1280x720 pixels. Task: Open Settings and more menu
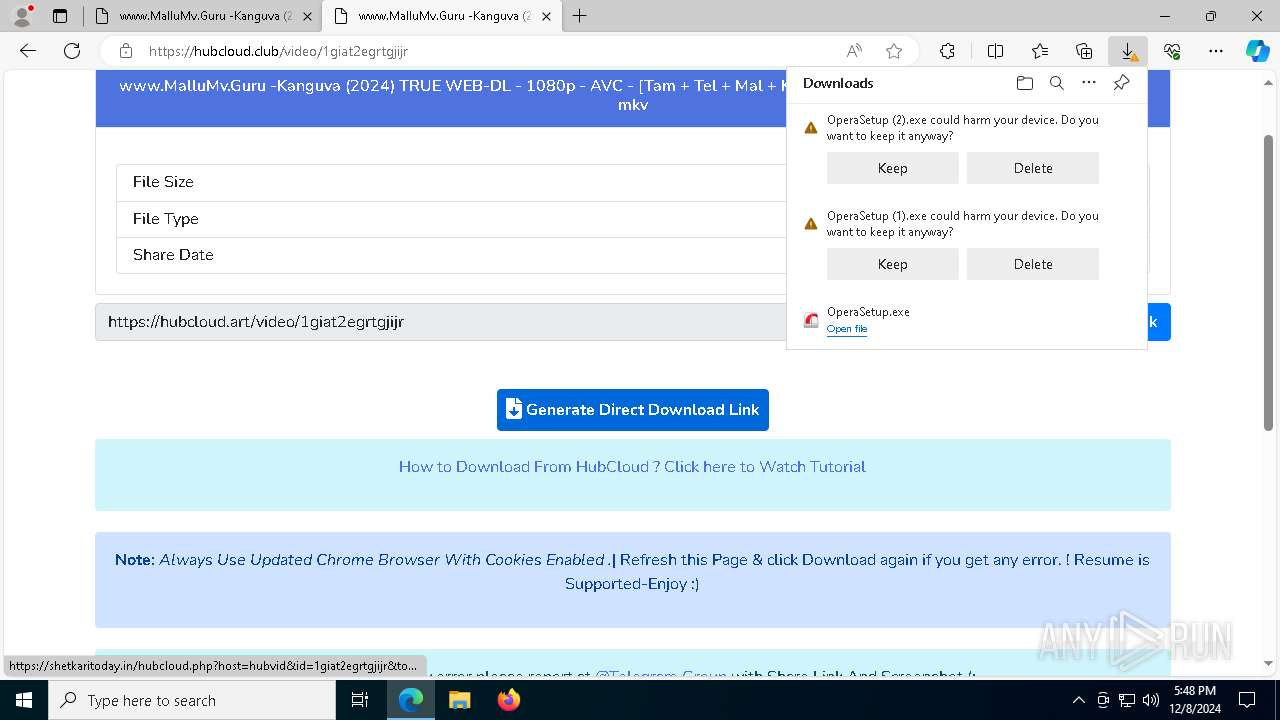tap(1216, 51)
